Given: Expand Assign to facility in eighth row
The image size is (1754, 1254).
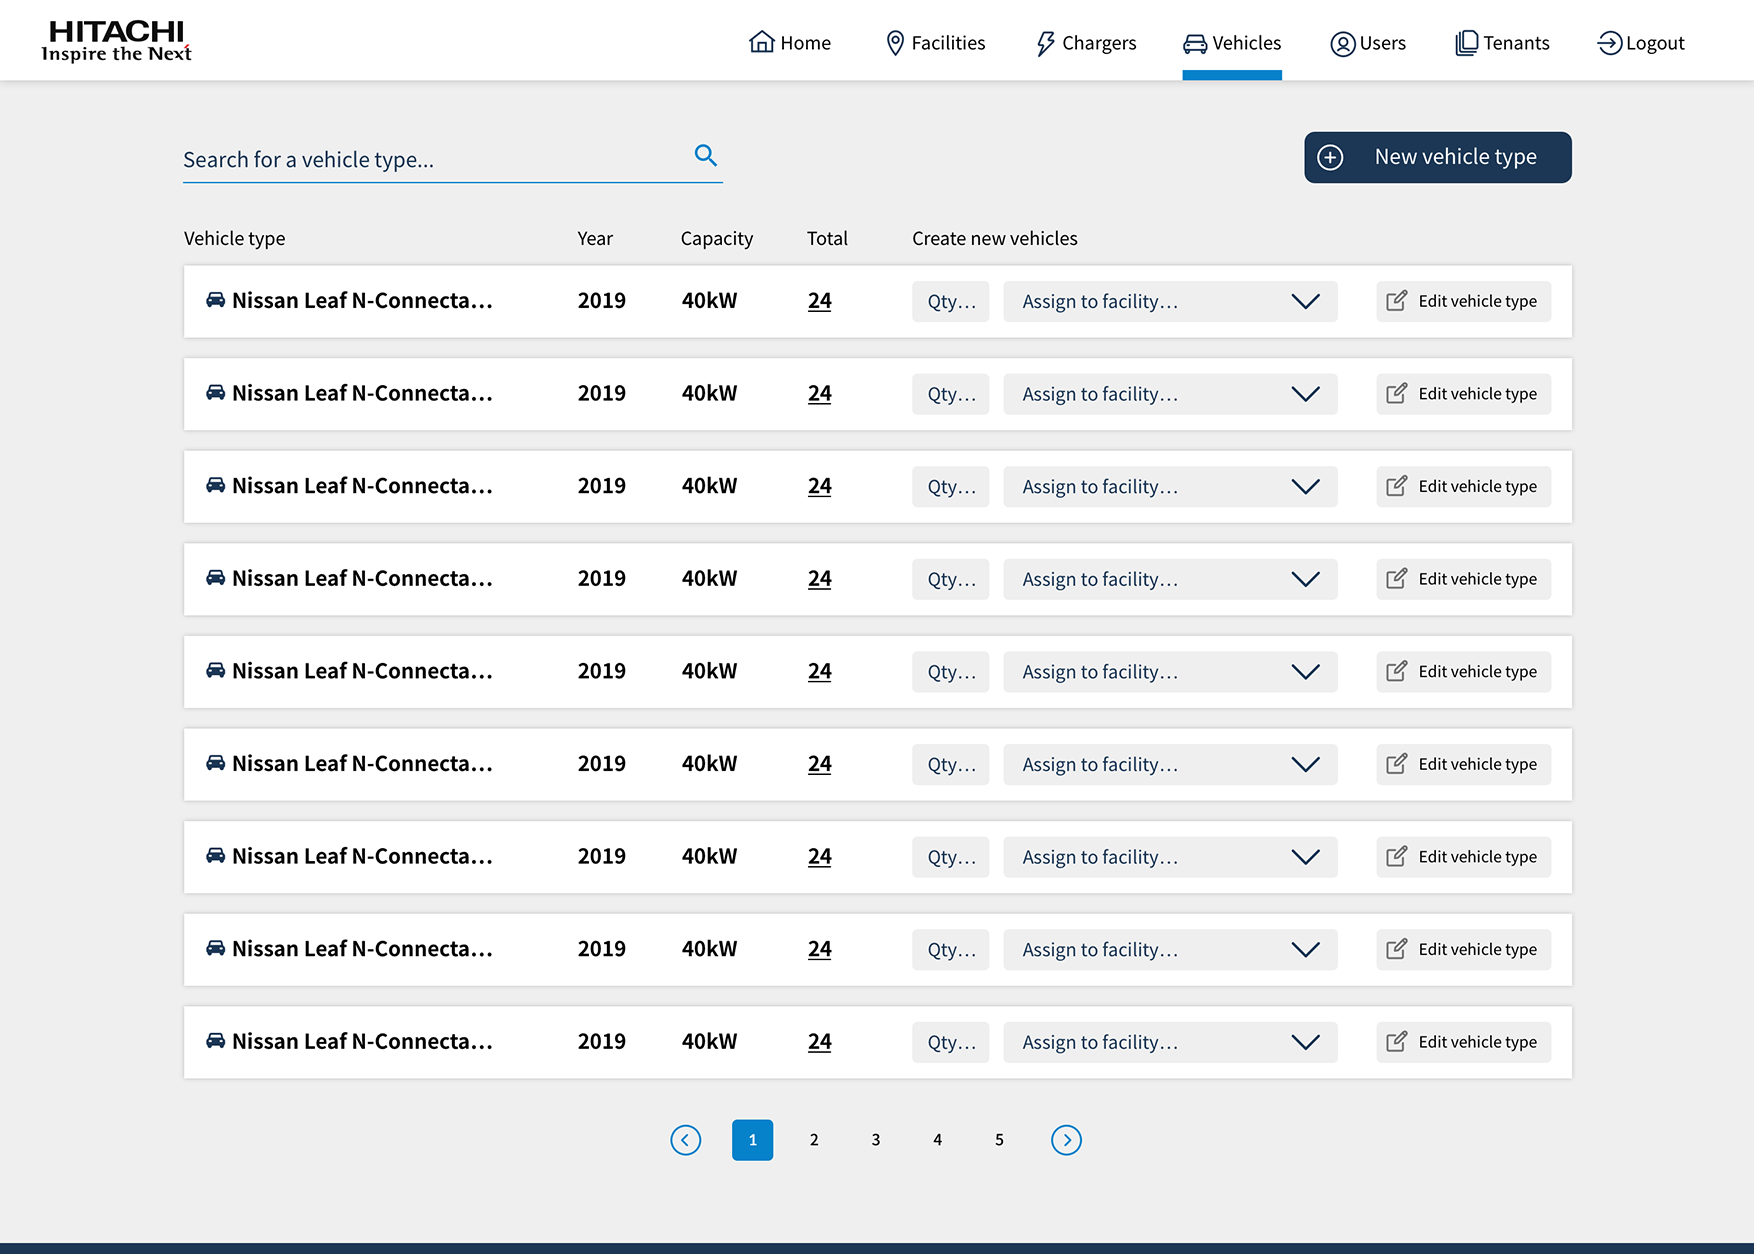Looking at the screenshot, I should (x=1170, y=949).
